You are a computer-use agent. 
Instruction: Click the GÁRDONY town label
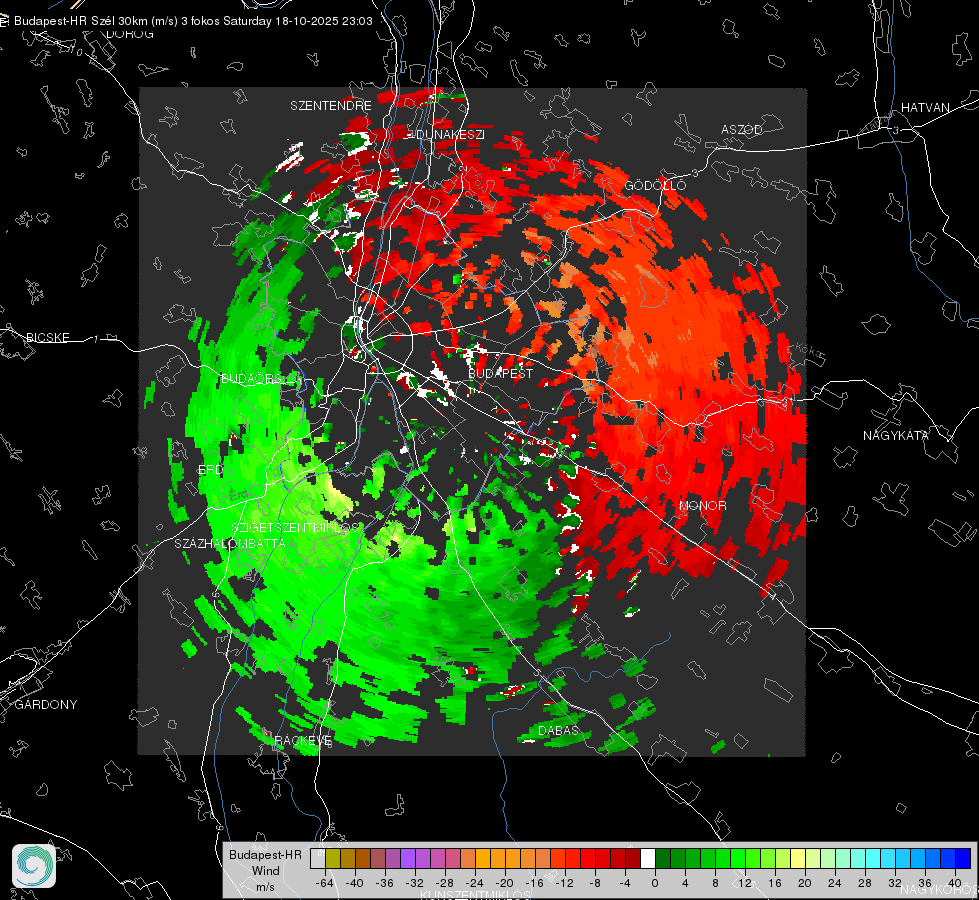click(x=46, y=705)
